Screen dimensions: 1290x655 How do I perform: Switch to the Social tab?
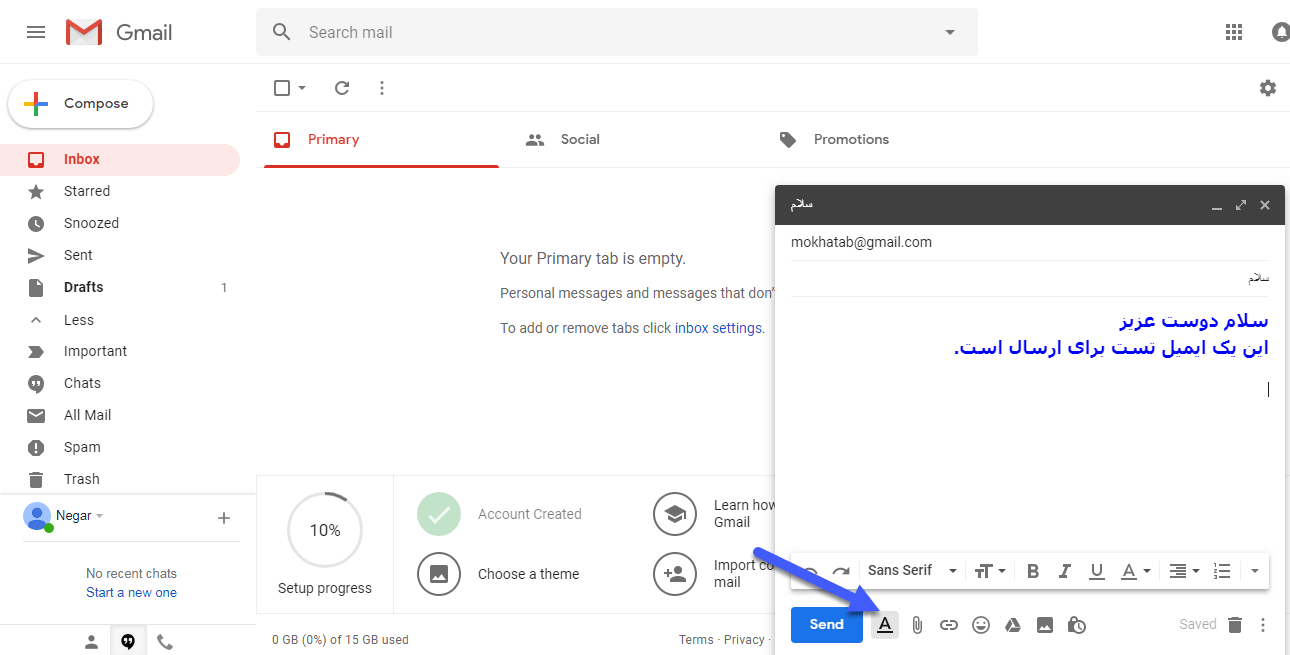[579, 140]
